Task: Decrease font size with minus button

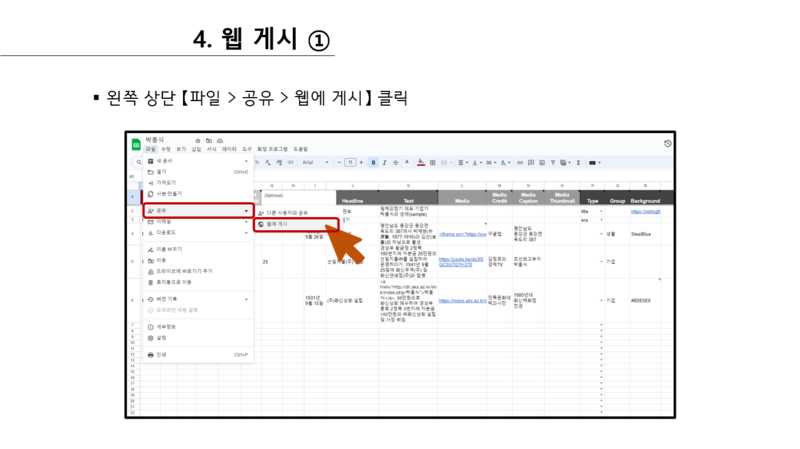Action: click(x=339, y=163)
